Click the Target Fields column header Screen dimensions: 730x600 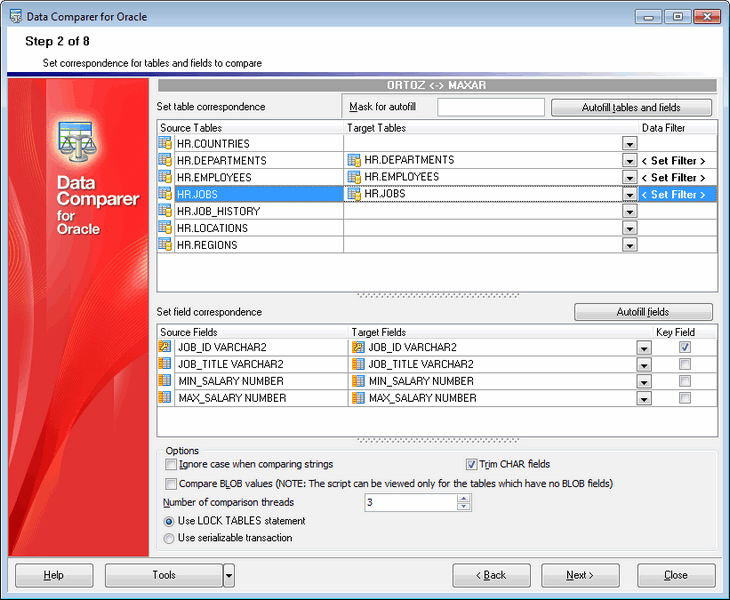(500, 332)
